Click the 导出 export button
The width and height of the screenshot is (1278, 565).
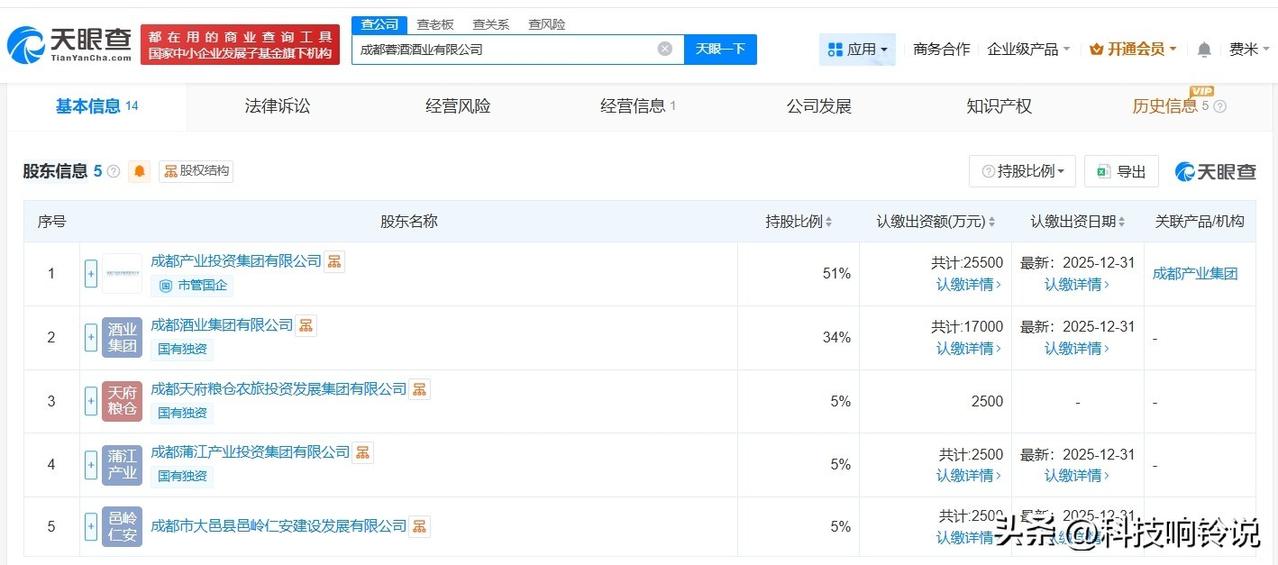click(1121, 171)
